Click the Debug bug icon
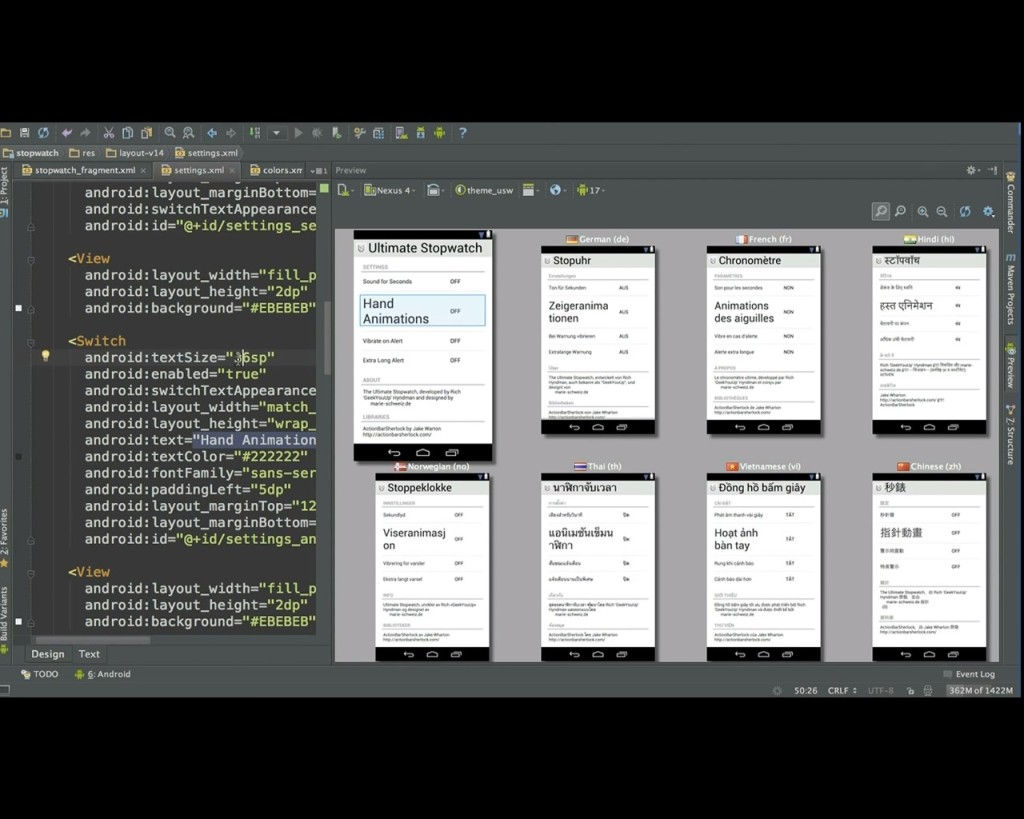The image size is (1024, 819). (317, 133)
